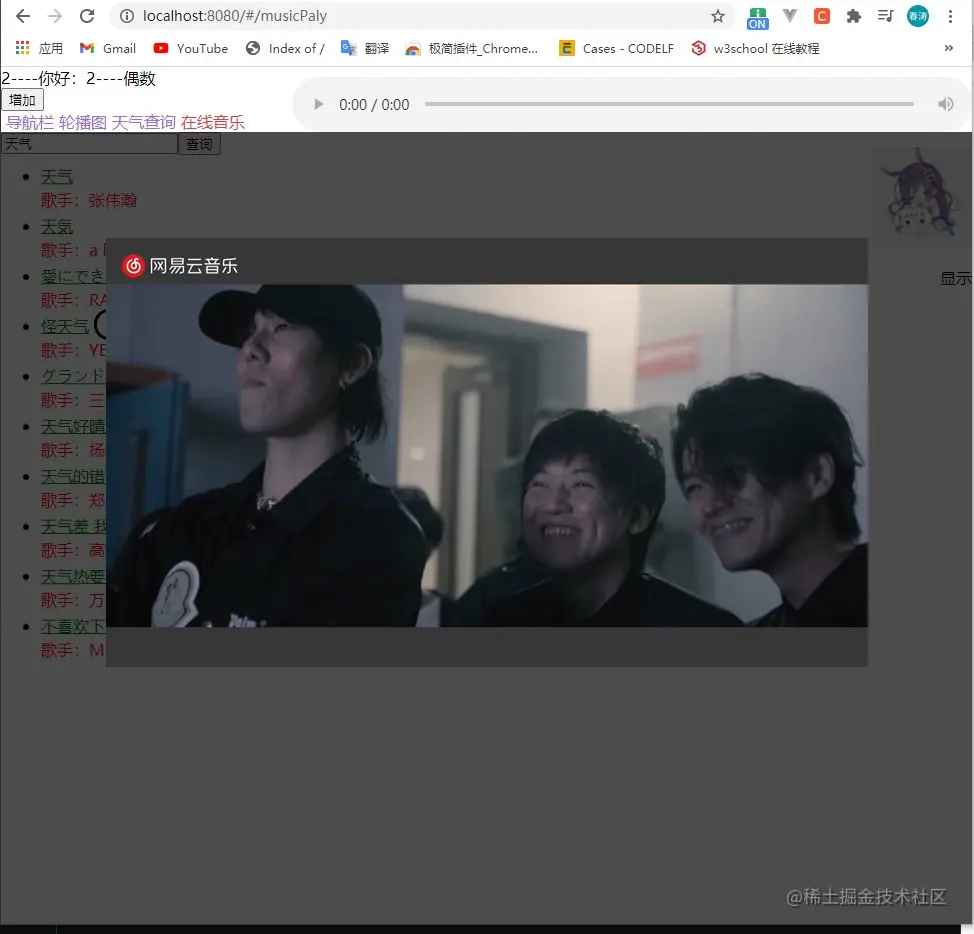Mute the audio player volume icon

[x=945, y=104]
